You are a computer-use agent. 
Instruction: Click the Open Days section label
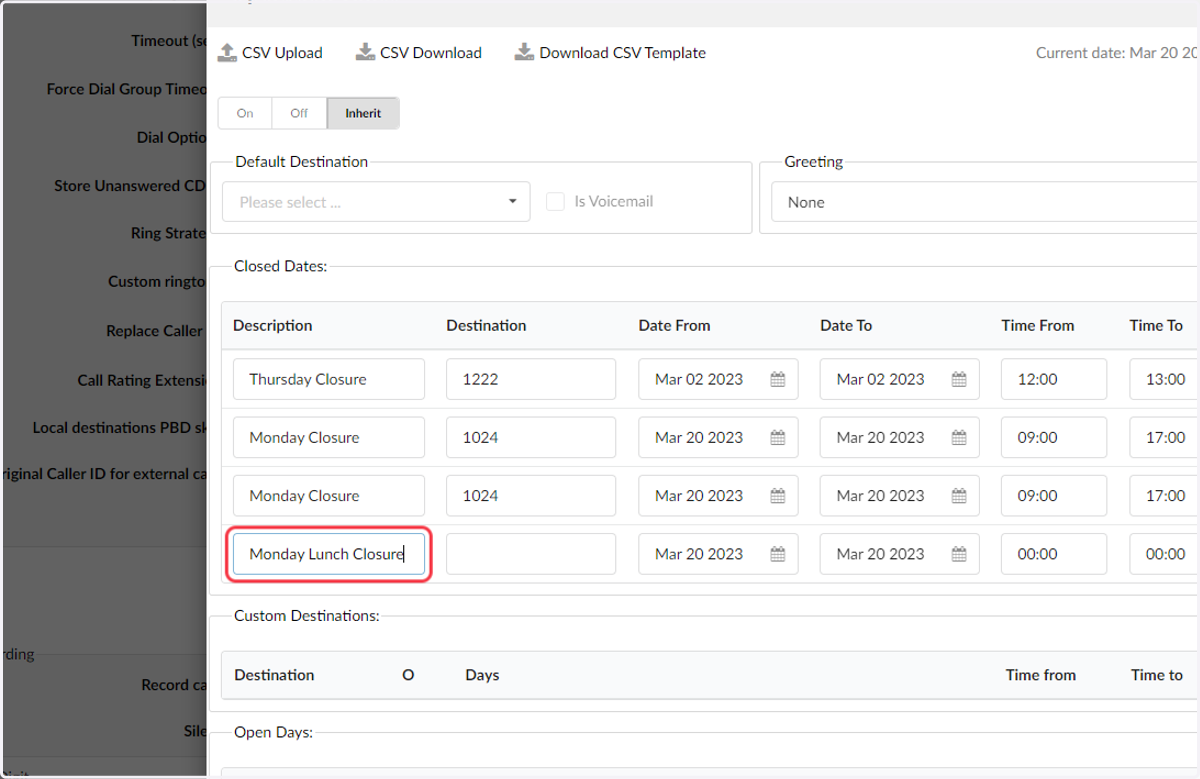pos(273,732)
